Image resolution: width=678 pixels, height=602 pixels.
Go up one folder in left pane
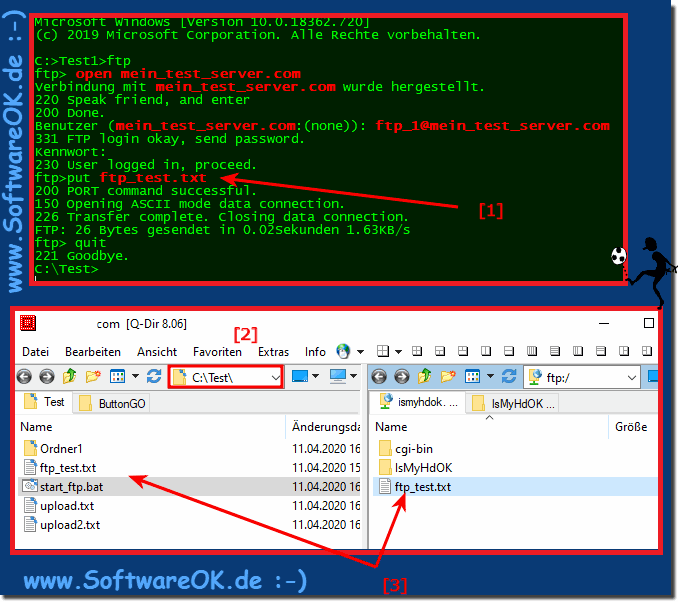click(x=69, y=376)
